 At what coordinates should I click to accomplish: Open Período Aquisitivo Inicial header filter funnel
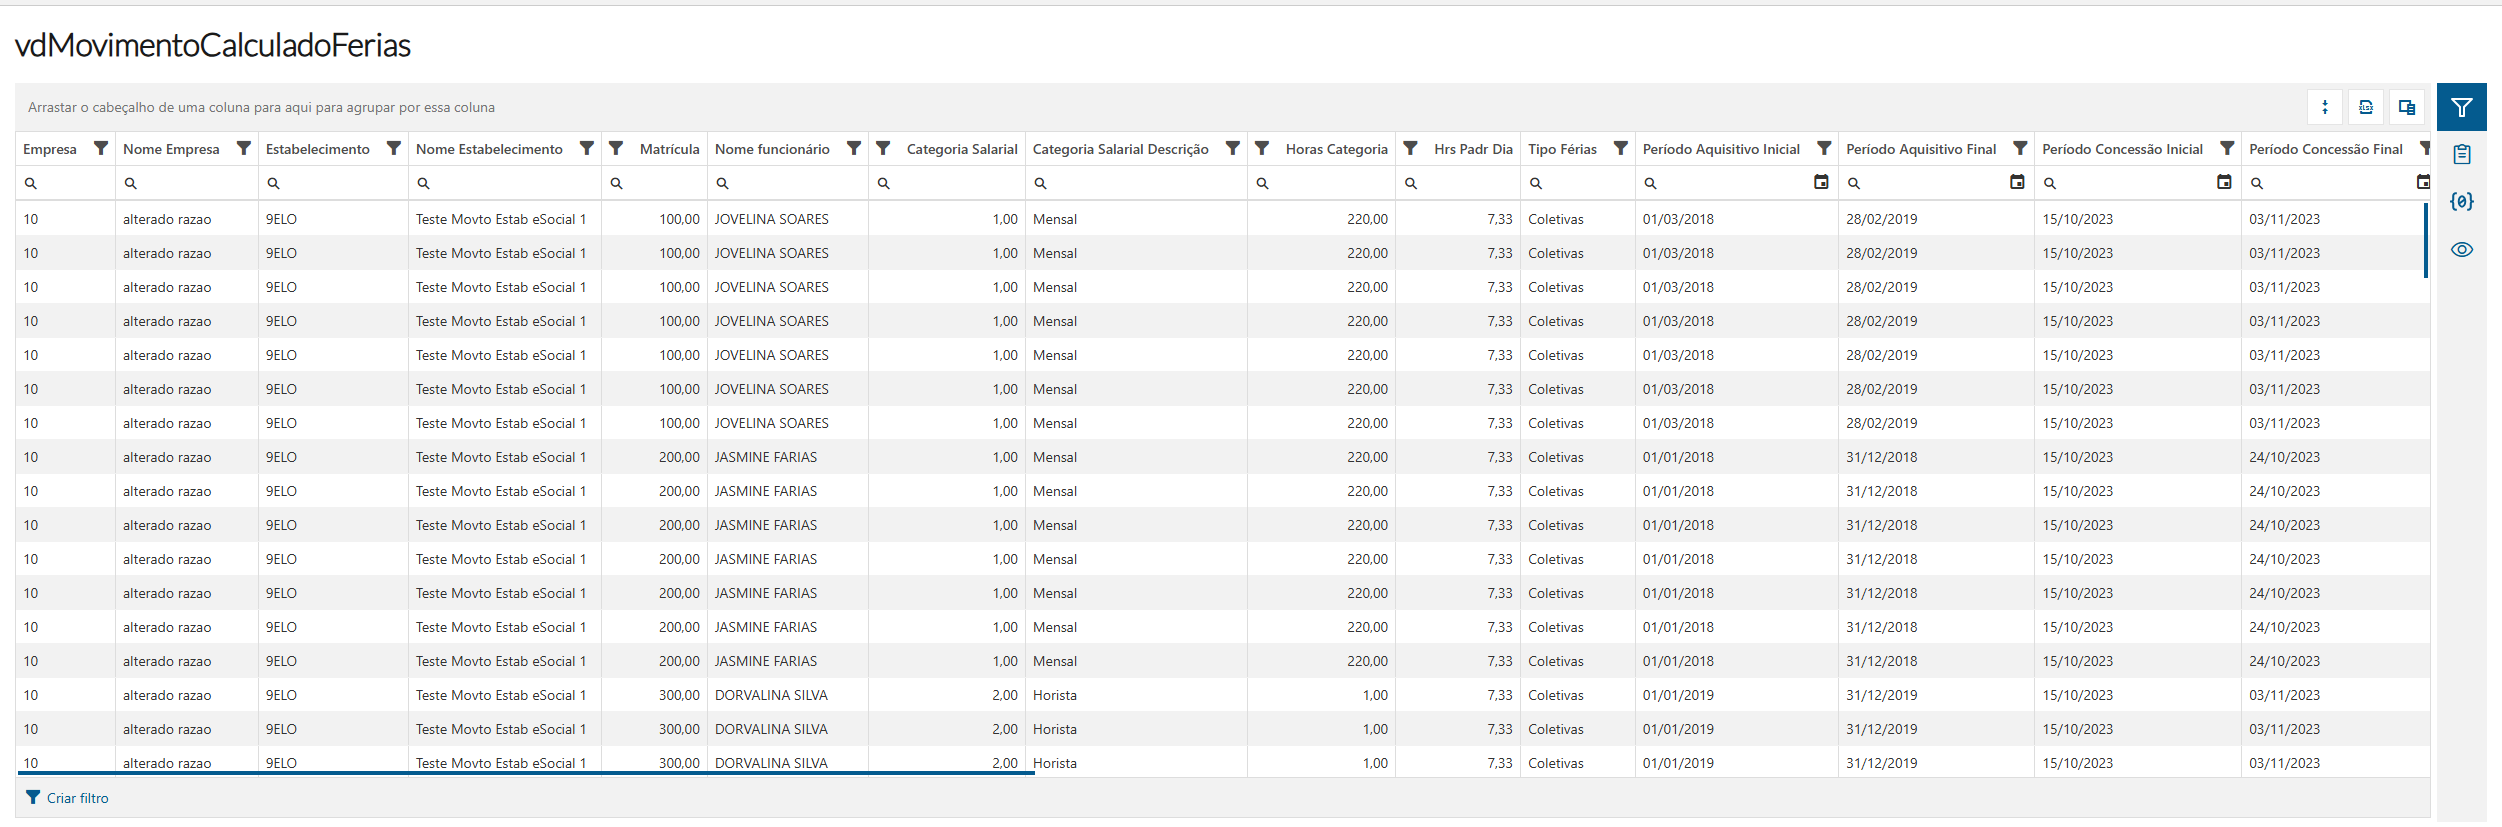click(1824, 148)
